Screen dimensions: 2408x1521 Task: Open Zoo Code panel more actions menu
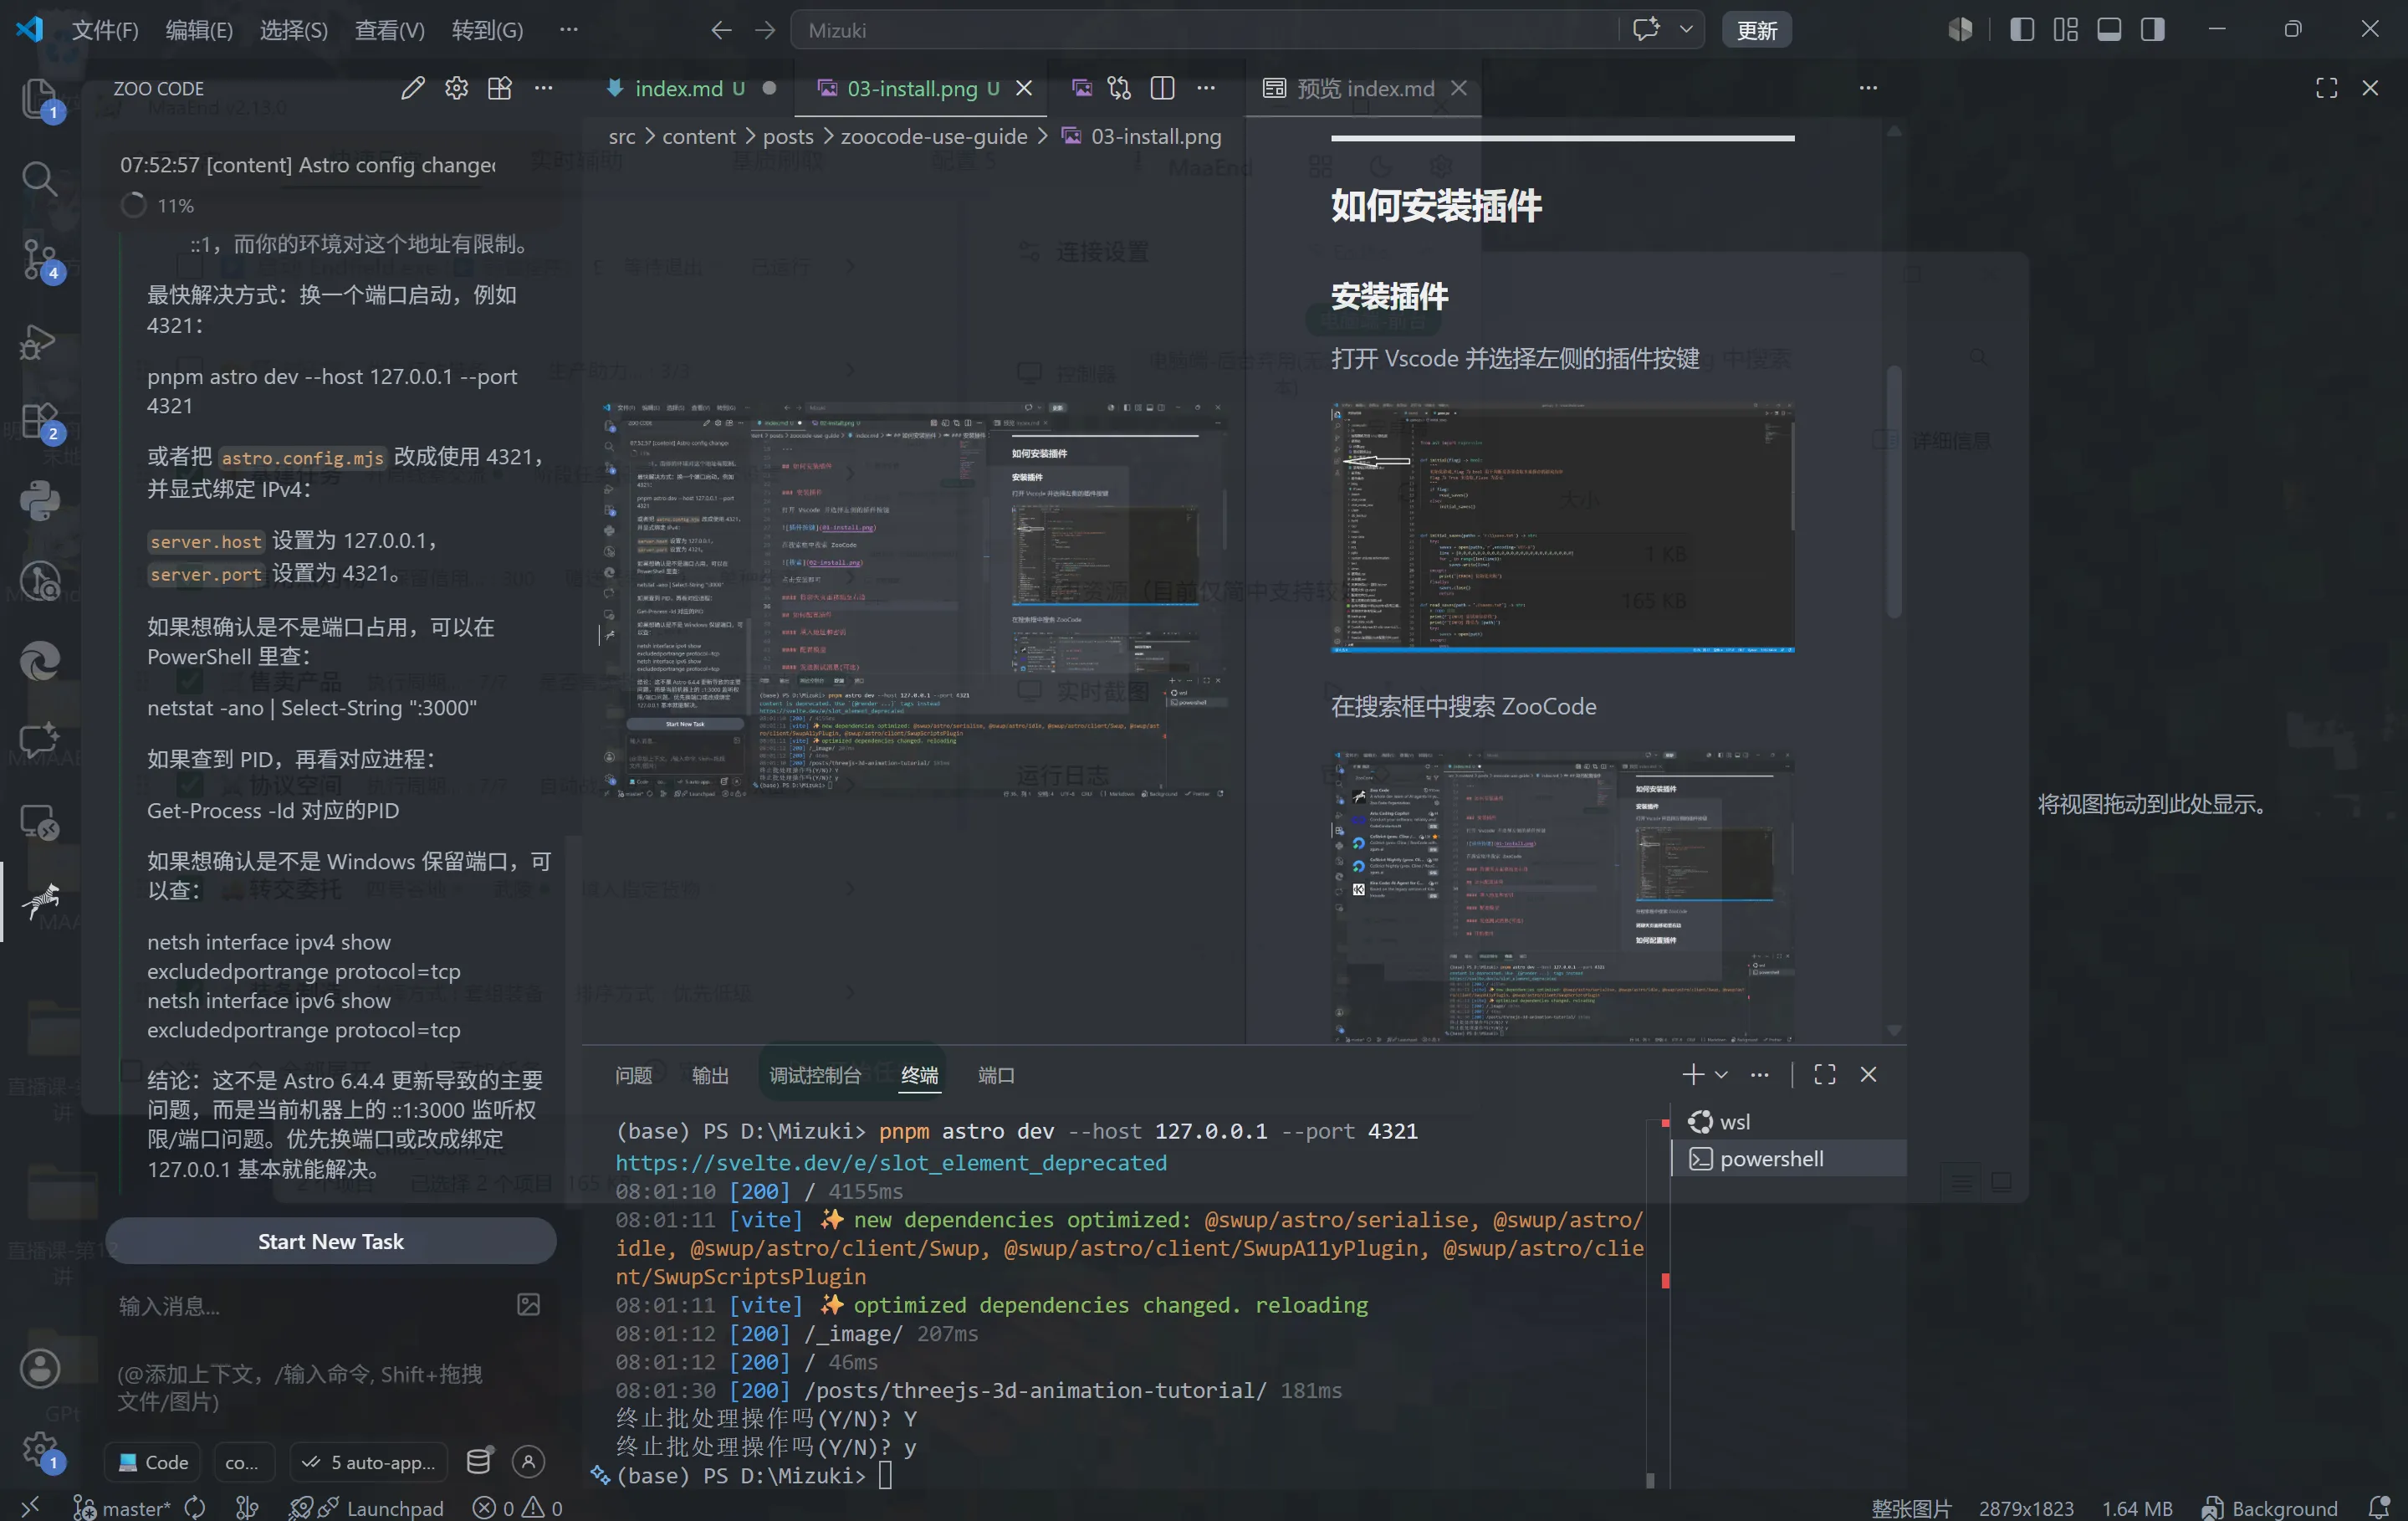[543, 88]
